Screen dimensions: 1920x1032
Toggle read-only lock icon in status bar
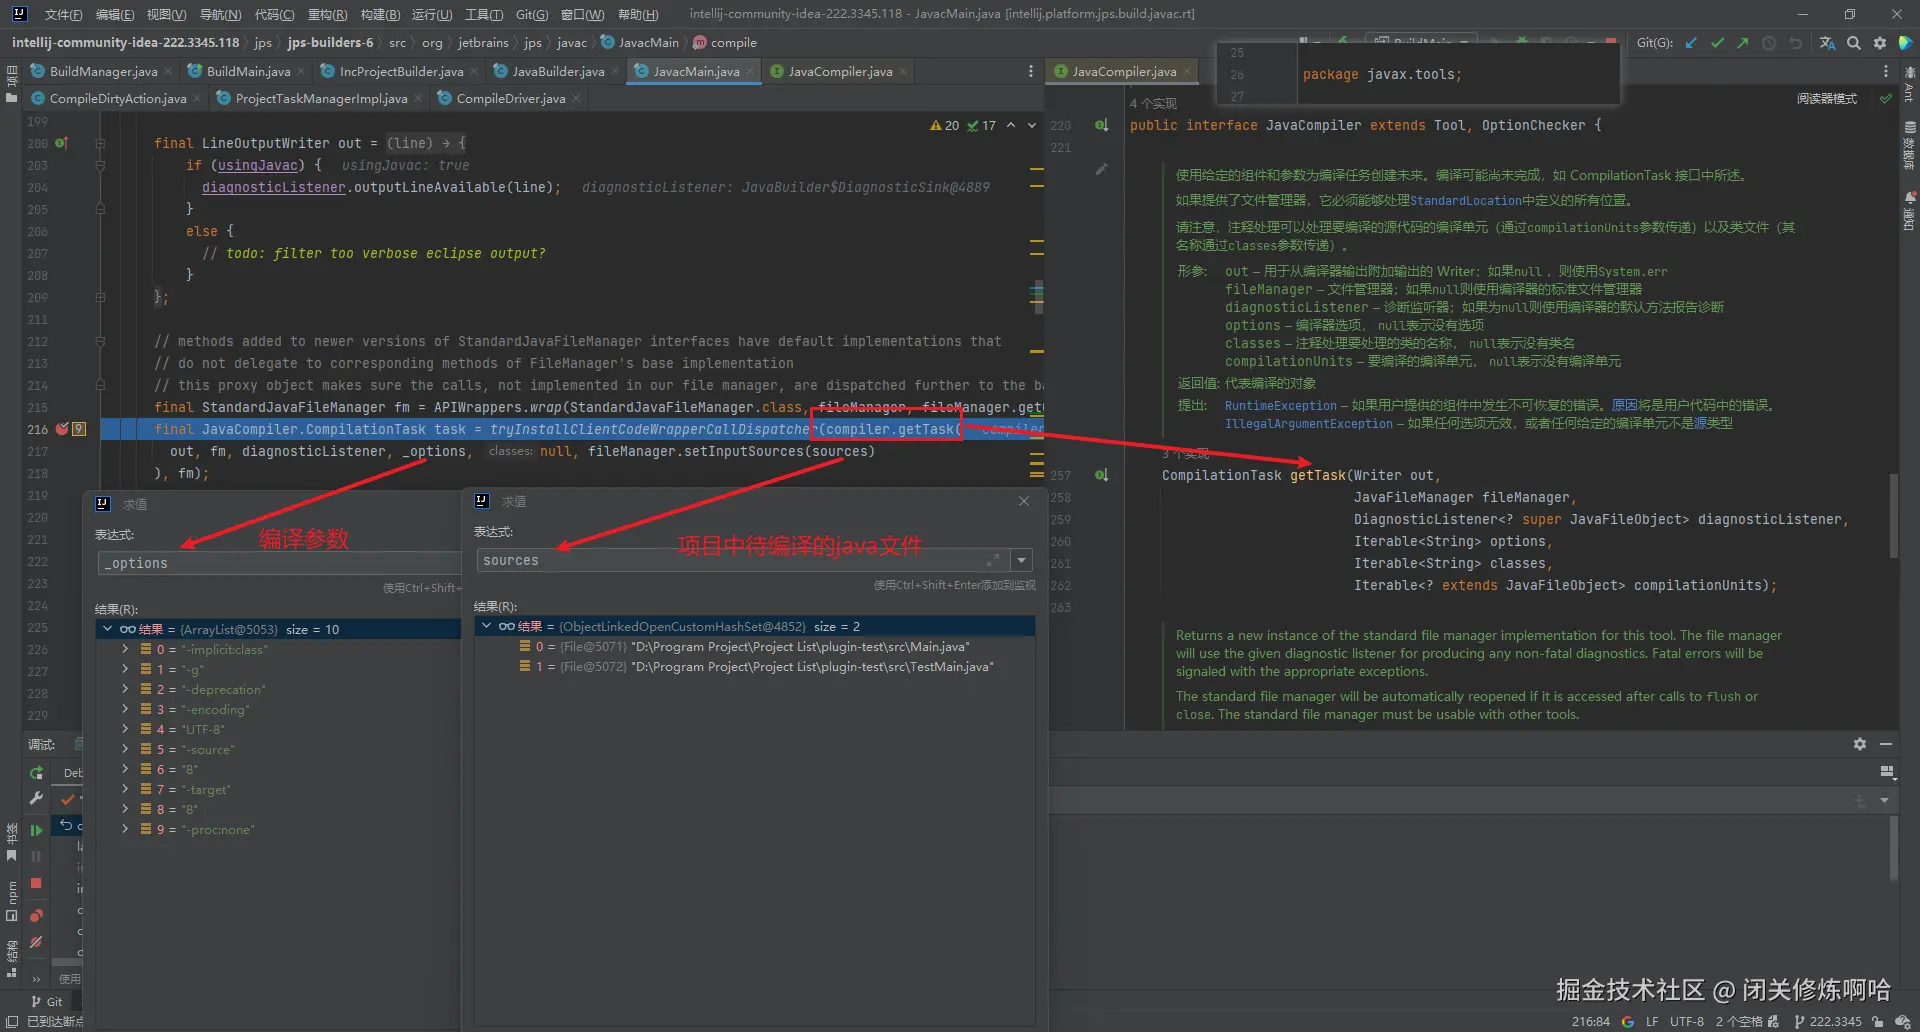pos(1878,1021)
